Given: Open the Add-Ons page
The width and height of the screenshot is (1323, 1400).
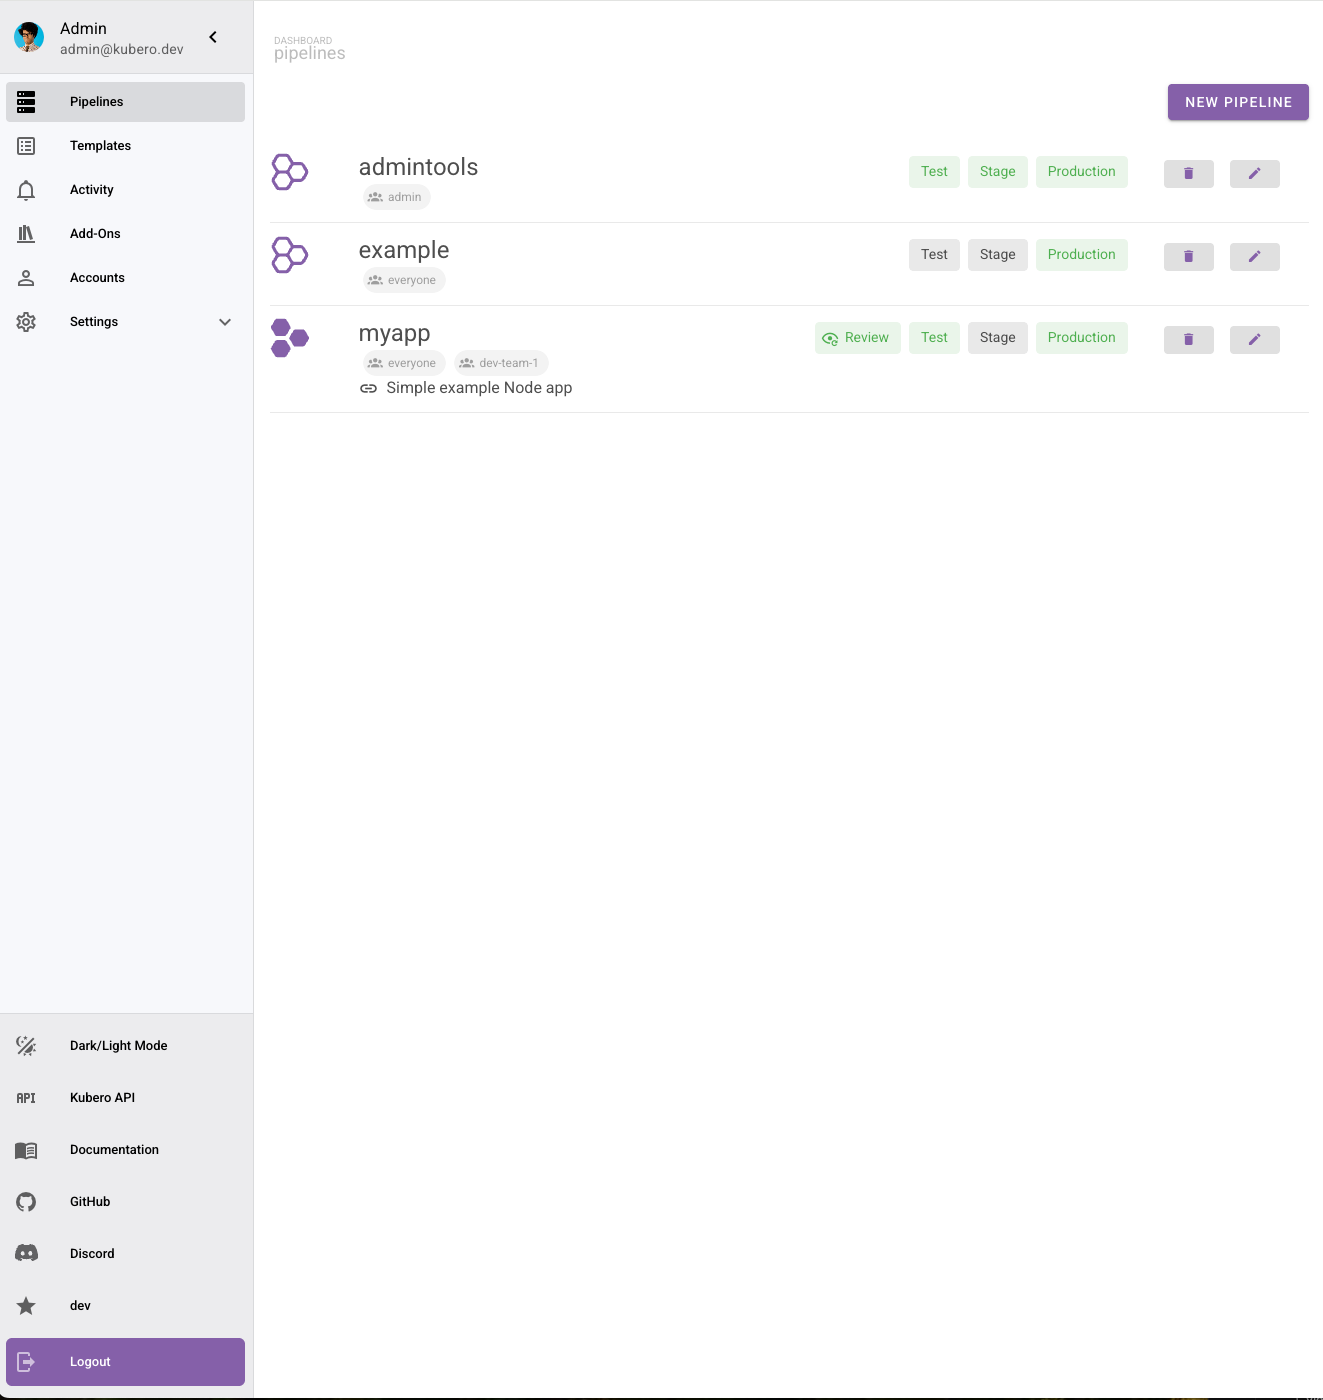Looking at the screenshot, I should [95, 234].
